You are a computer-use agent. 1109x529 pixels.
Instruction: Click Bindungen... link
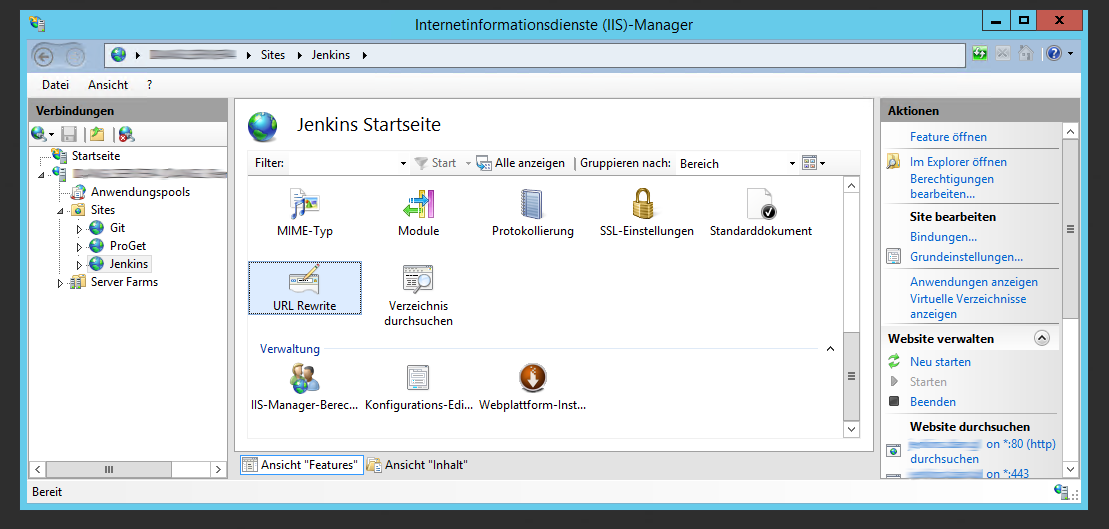tap(943, 237)
